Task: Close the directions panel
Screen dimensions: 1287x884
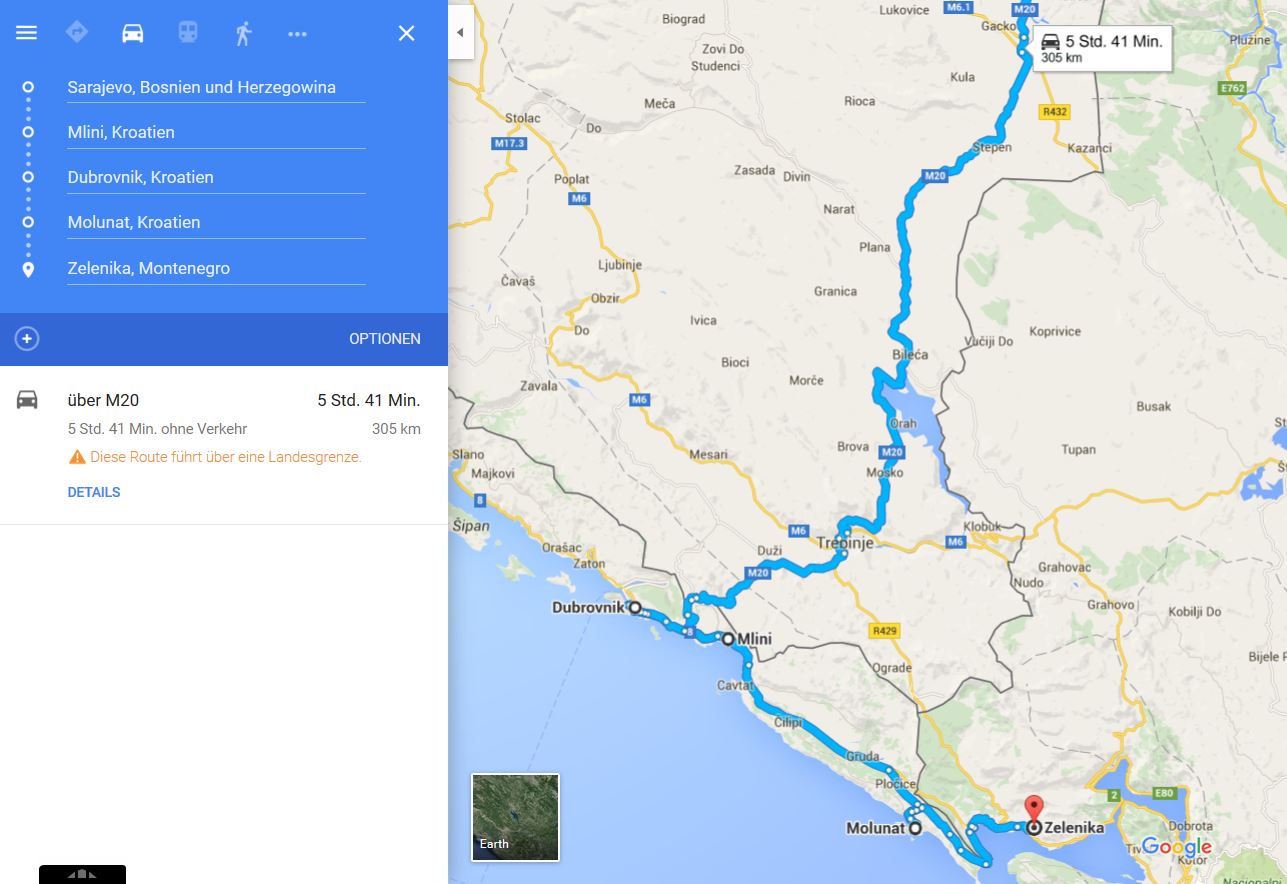Action: (x=406, y=33)
